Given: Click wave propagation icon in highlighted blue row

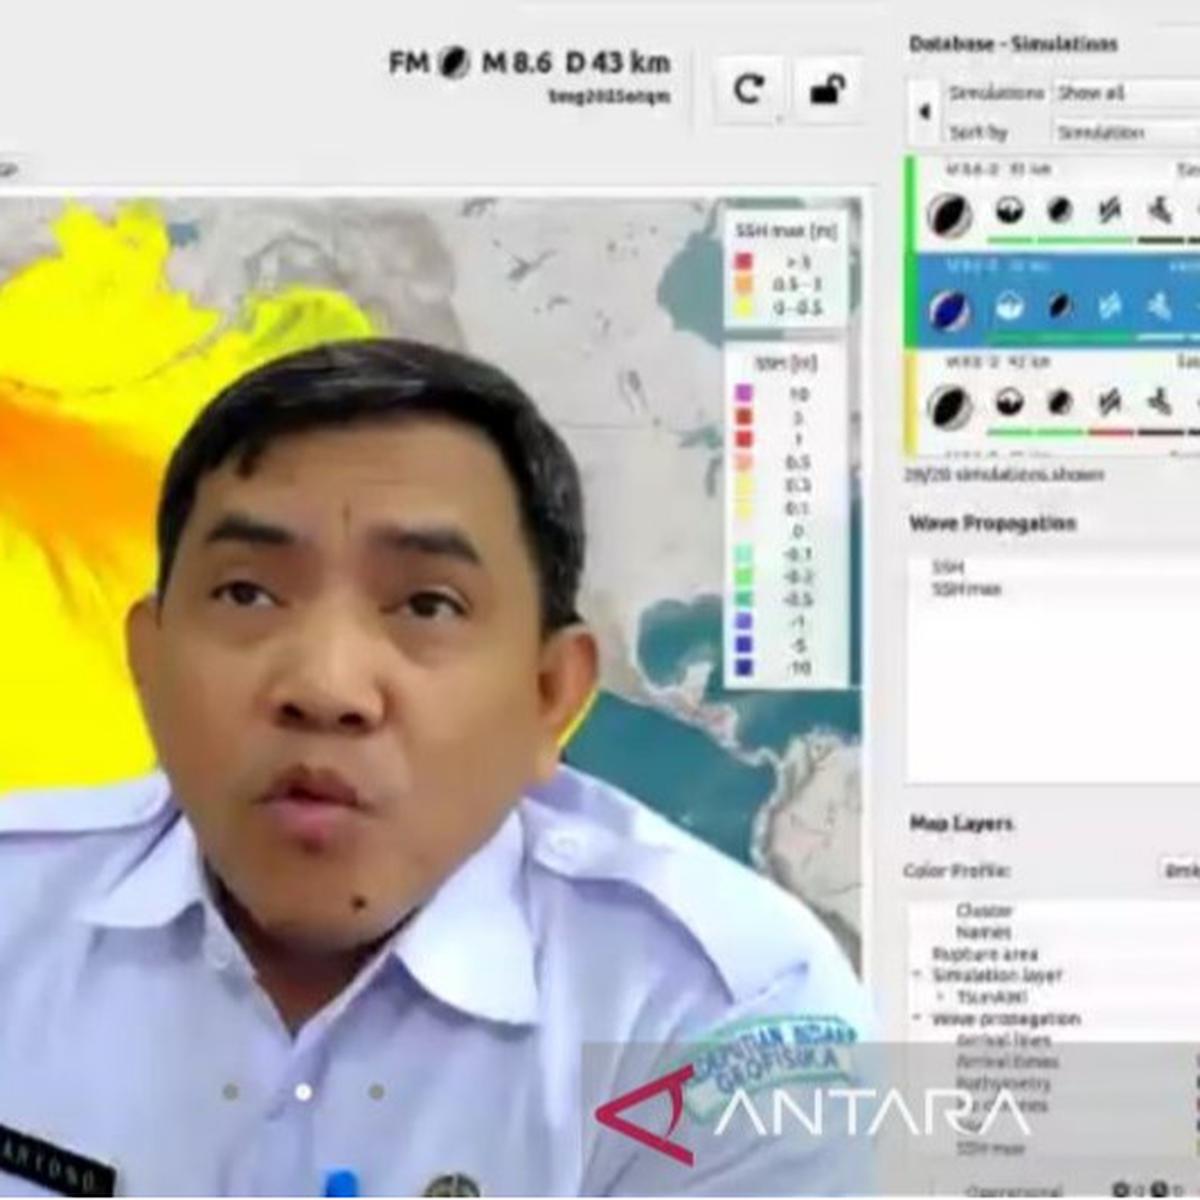Looking at the screenshot, I should pos(1109,306).
